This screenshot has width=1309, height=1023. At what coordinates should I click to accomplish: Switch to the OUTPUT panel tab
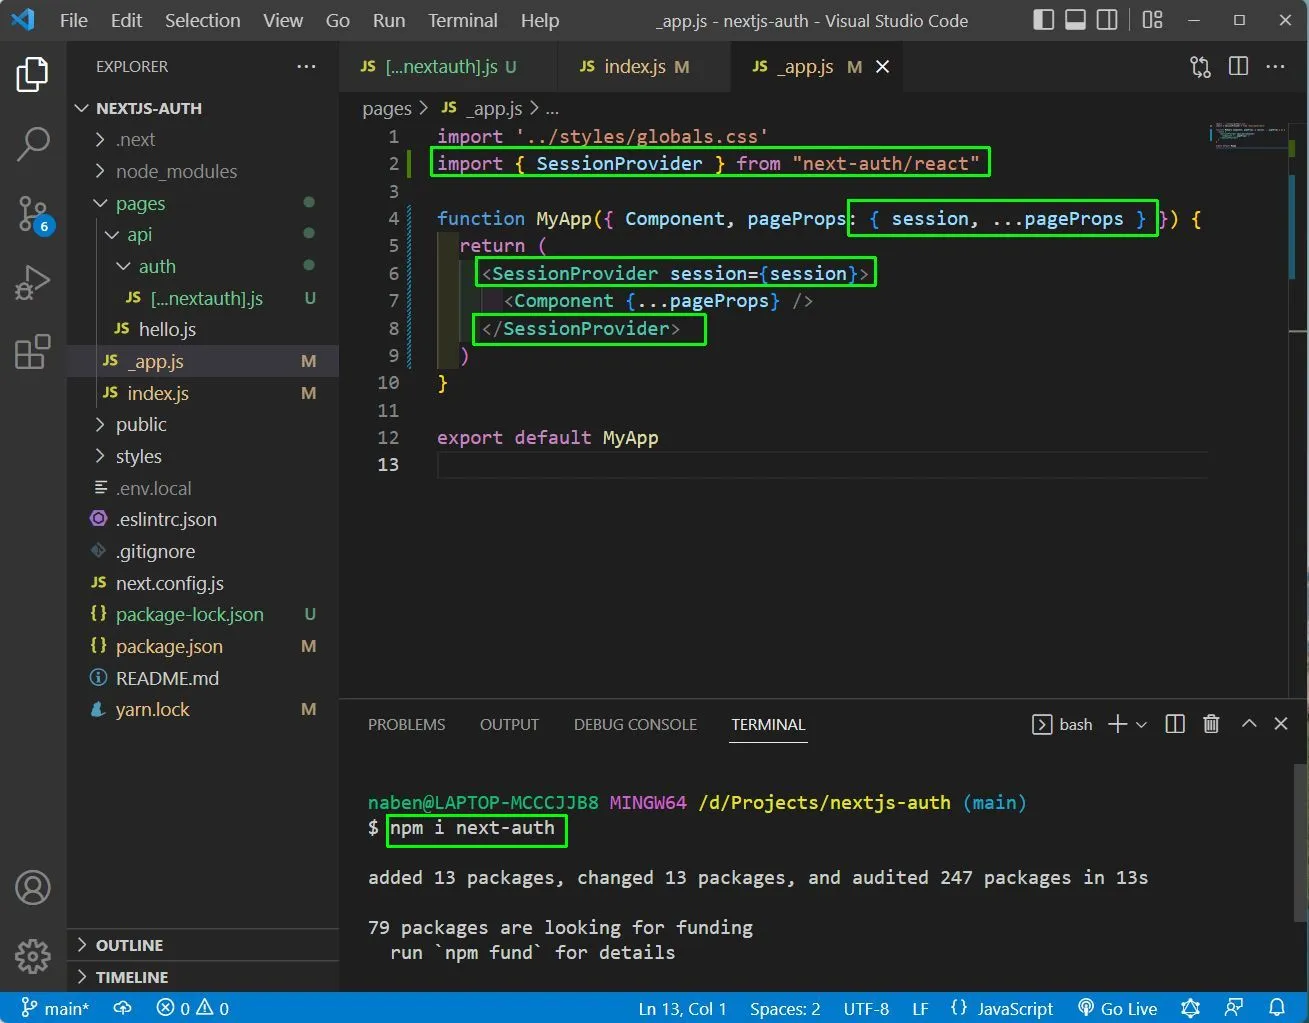click(x=509, y=724)
